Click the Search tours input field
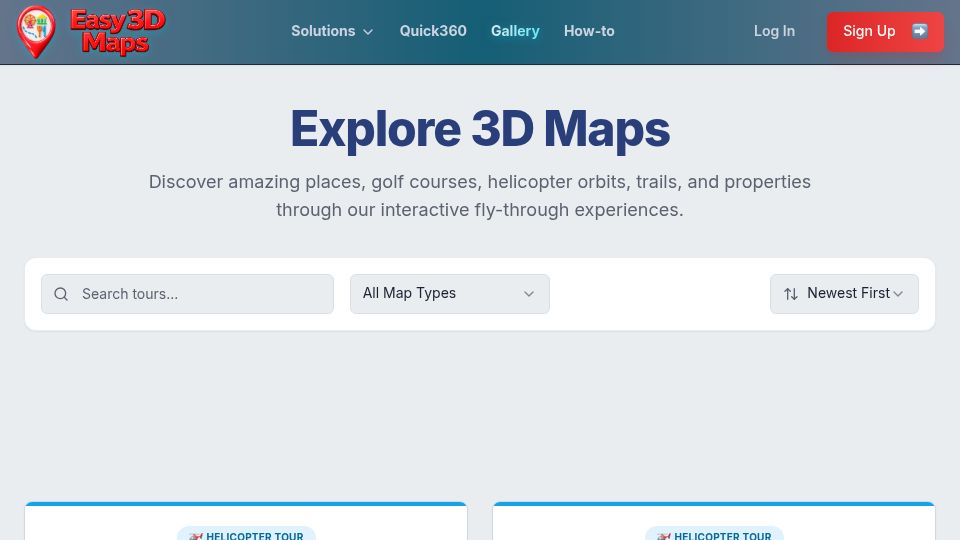Image resolution: width=960 pixels, height=540 pixels. pos(187,294)
